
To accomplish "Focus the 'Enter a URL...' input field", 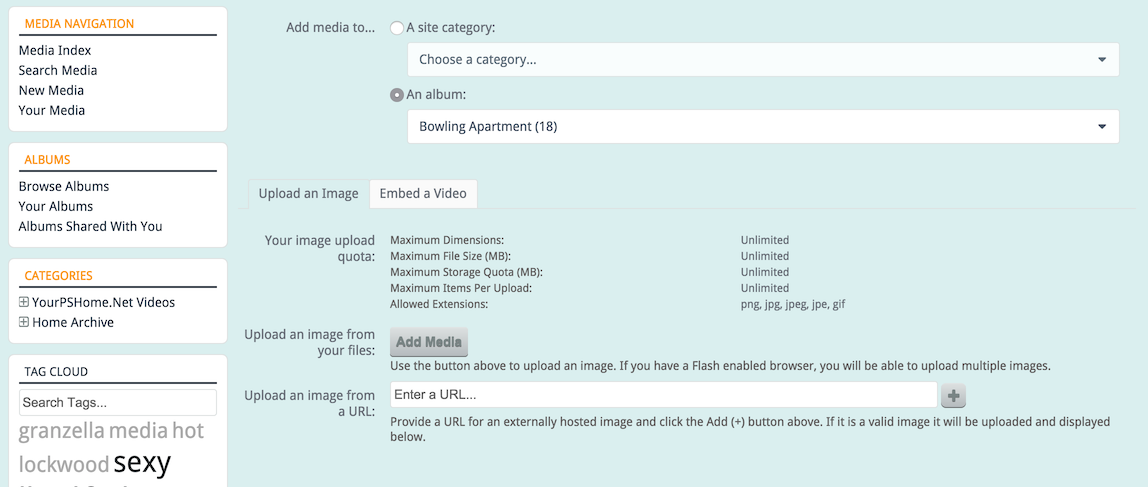I will (x=663, y=395).
